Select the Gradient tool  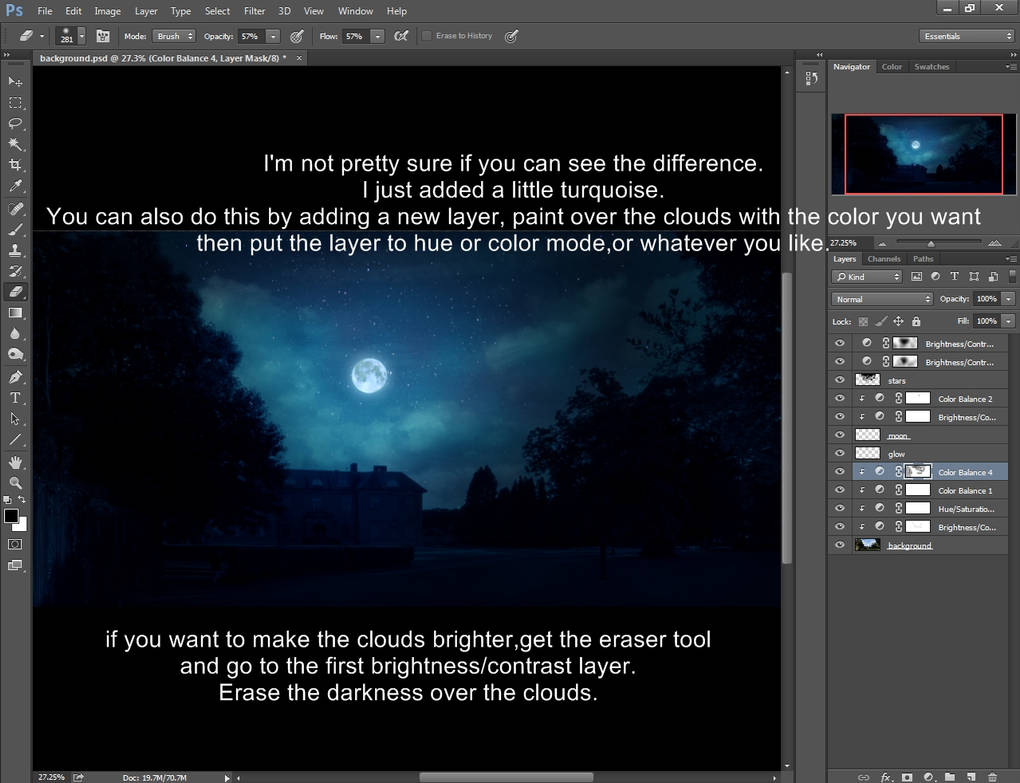coord(15,313)
